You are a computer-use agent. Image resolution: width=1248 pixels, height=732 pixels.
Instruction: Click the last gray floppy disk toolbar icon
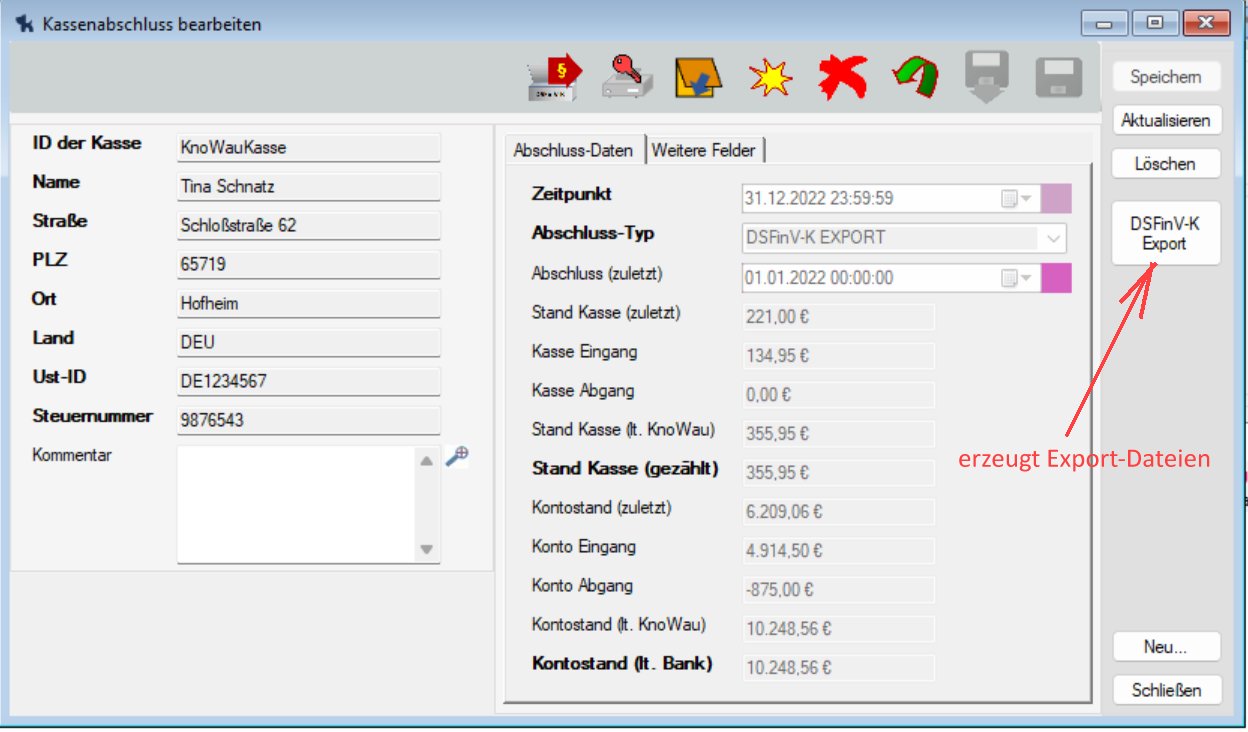1059,77
